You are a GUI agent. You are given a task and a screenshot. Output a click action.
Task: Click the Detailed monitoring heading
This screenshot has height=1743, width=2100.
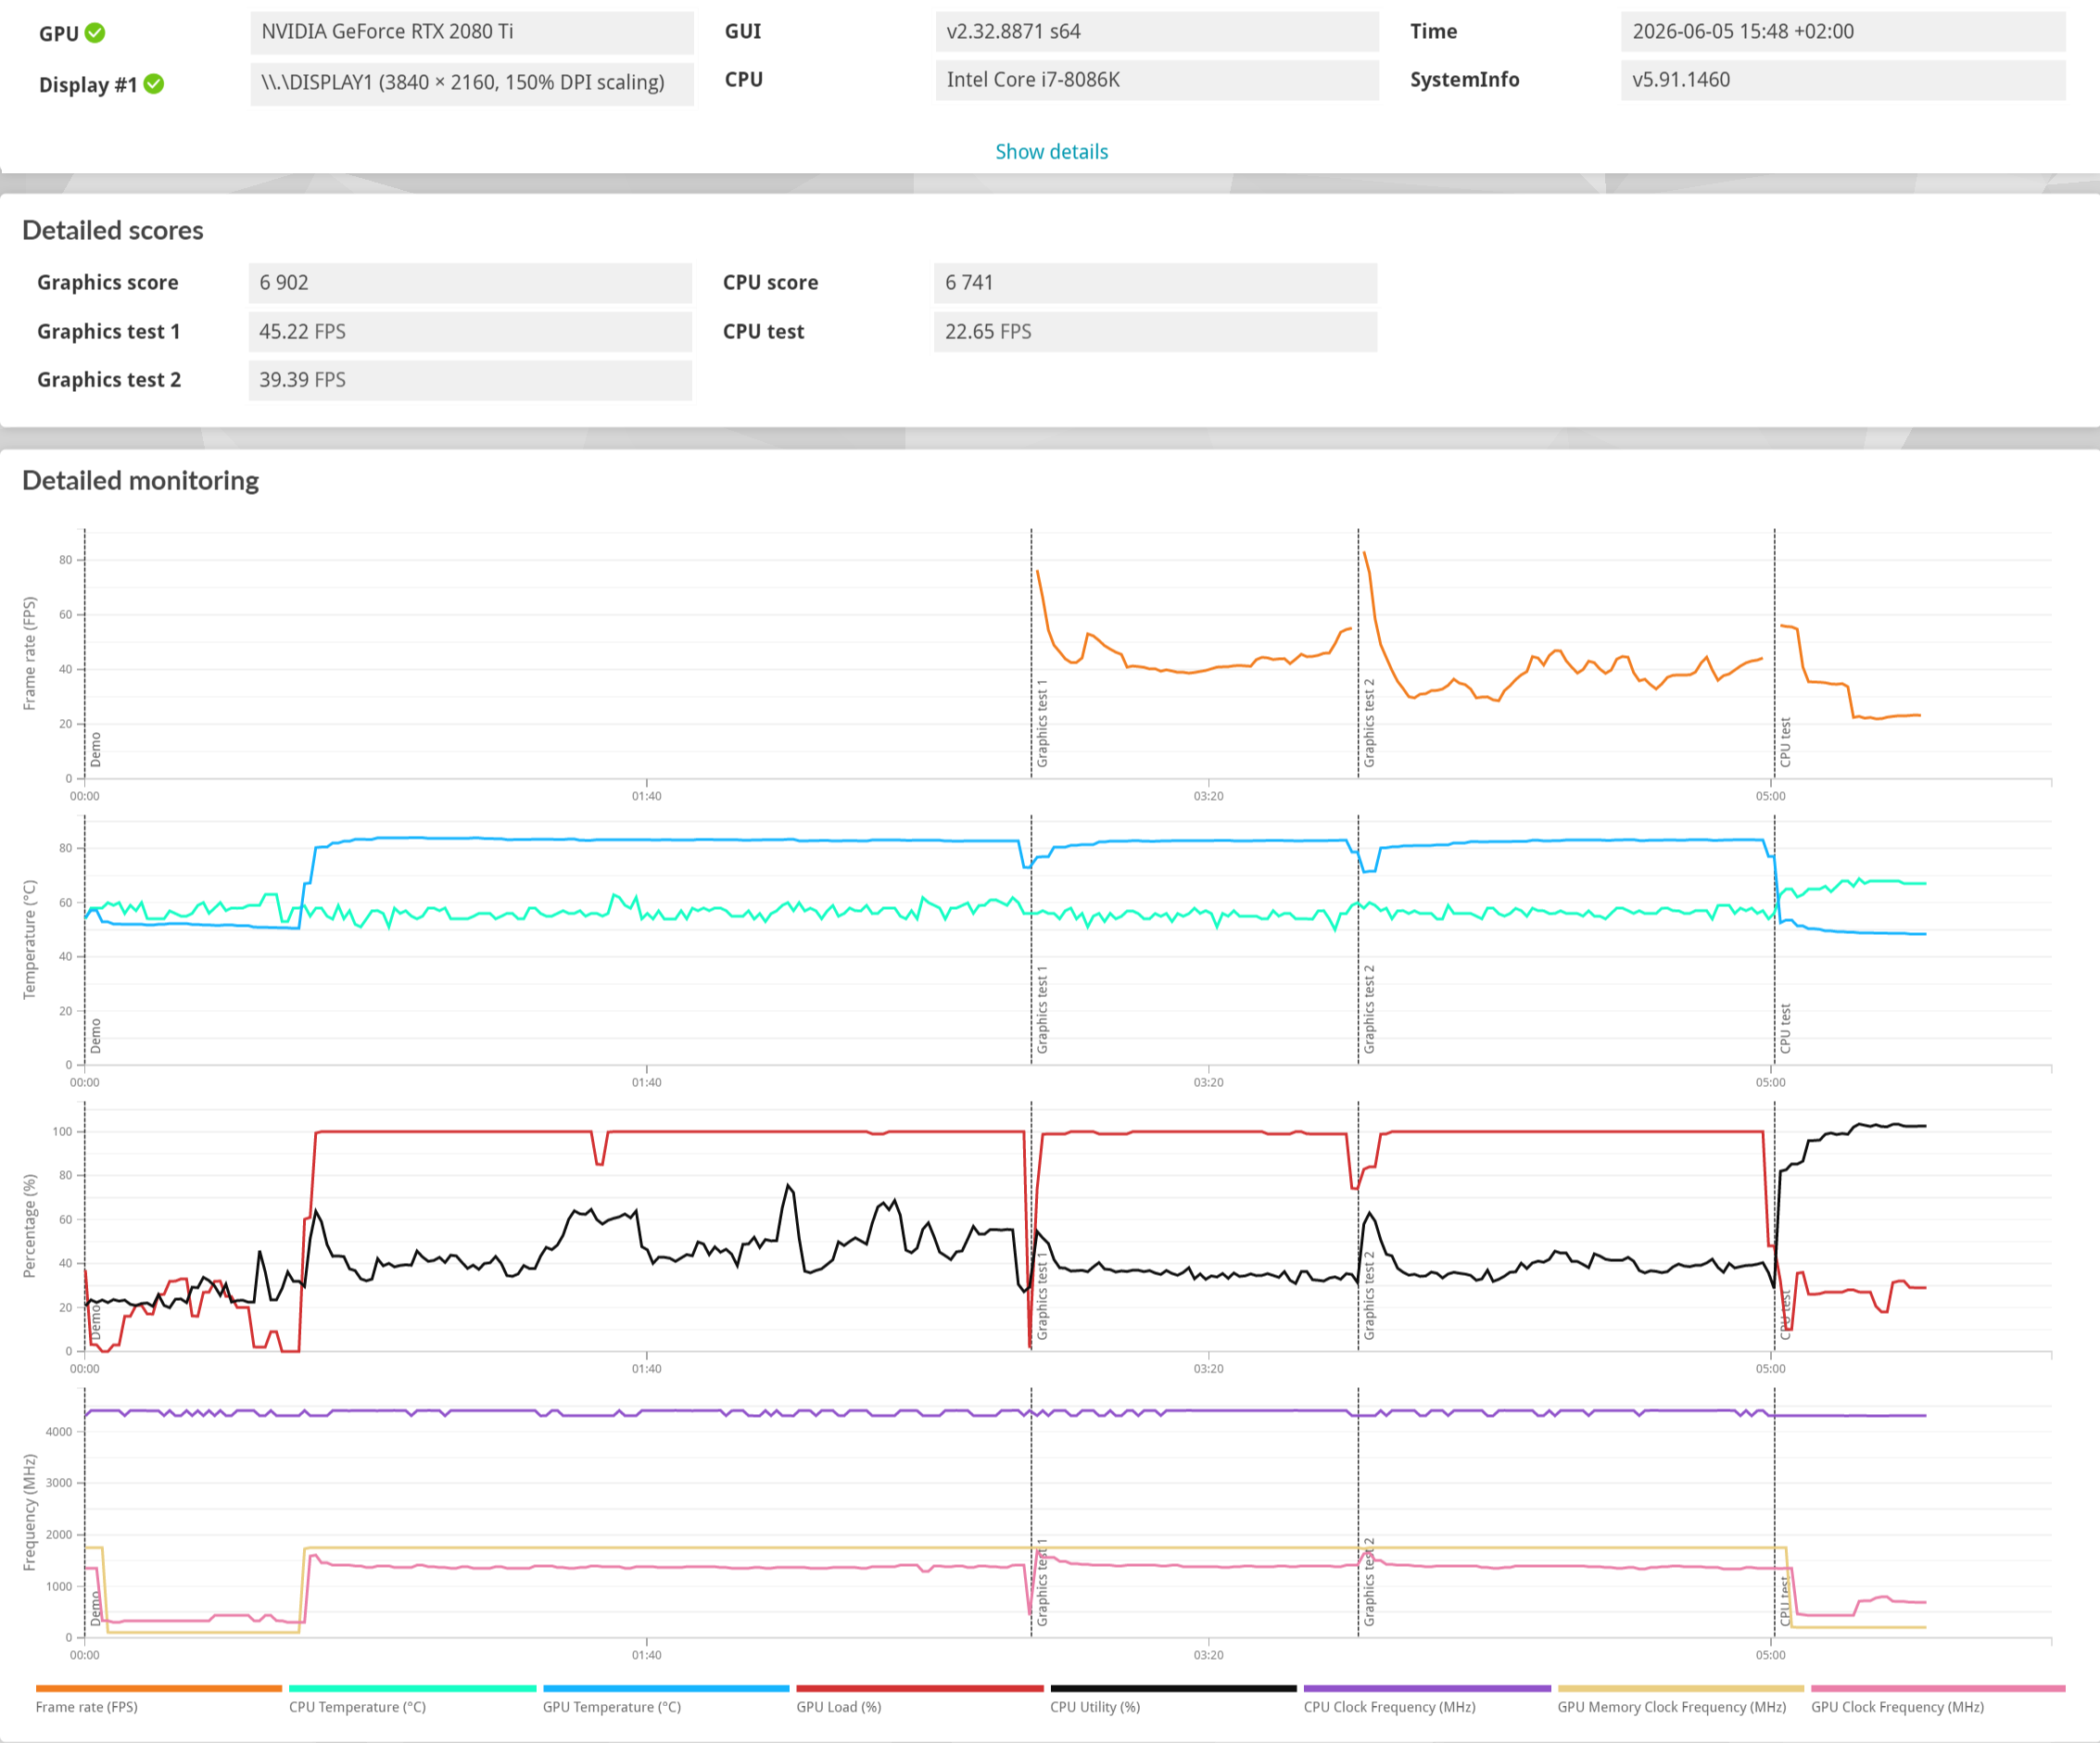click(140, 481)
